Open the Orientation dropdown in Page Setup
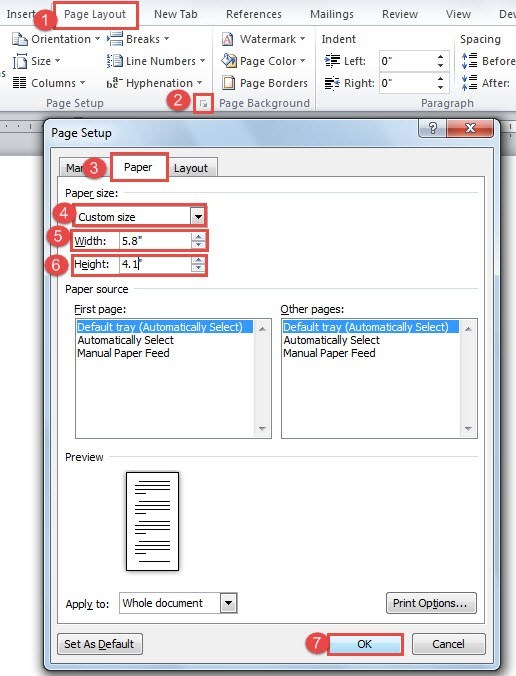The image size is (516, 676). [x=56, y=39]
